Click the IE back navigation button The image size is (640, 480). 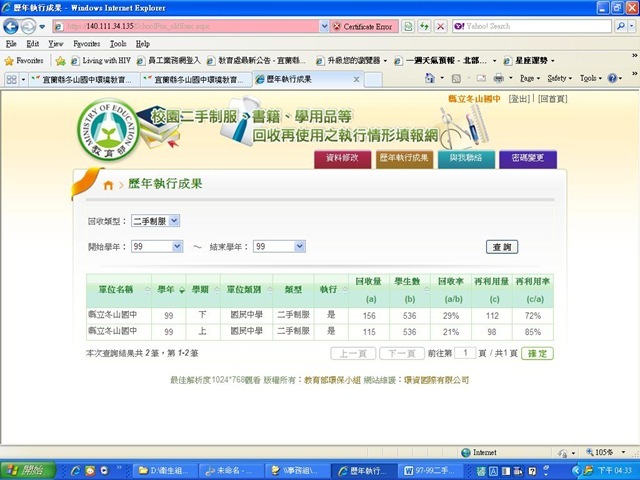tap(12, 26)
